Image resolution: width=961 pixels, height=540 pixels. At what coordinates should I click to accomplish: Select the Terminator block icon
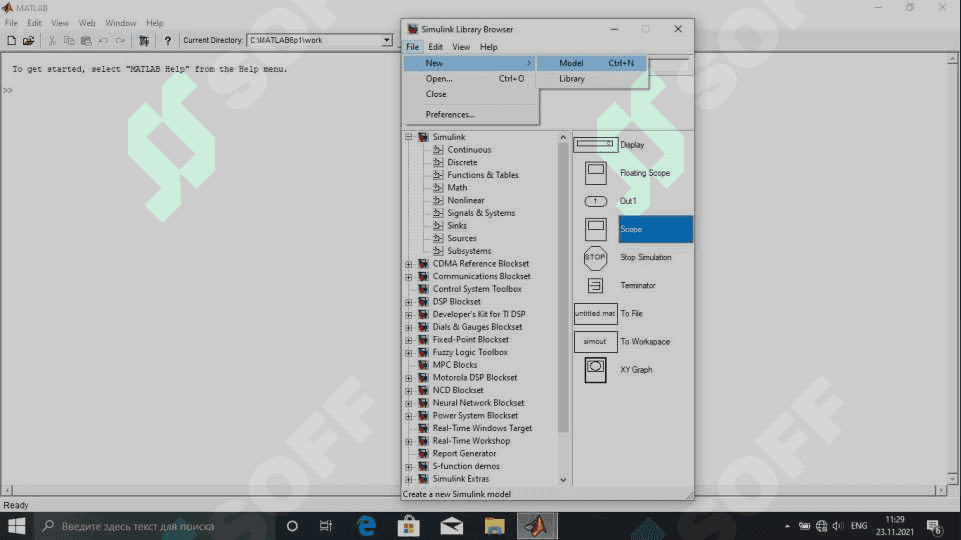click(595, 286)
